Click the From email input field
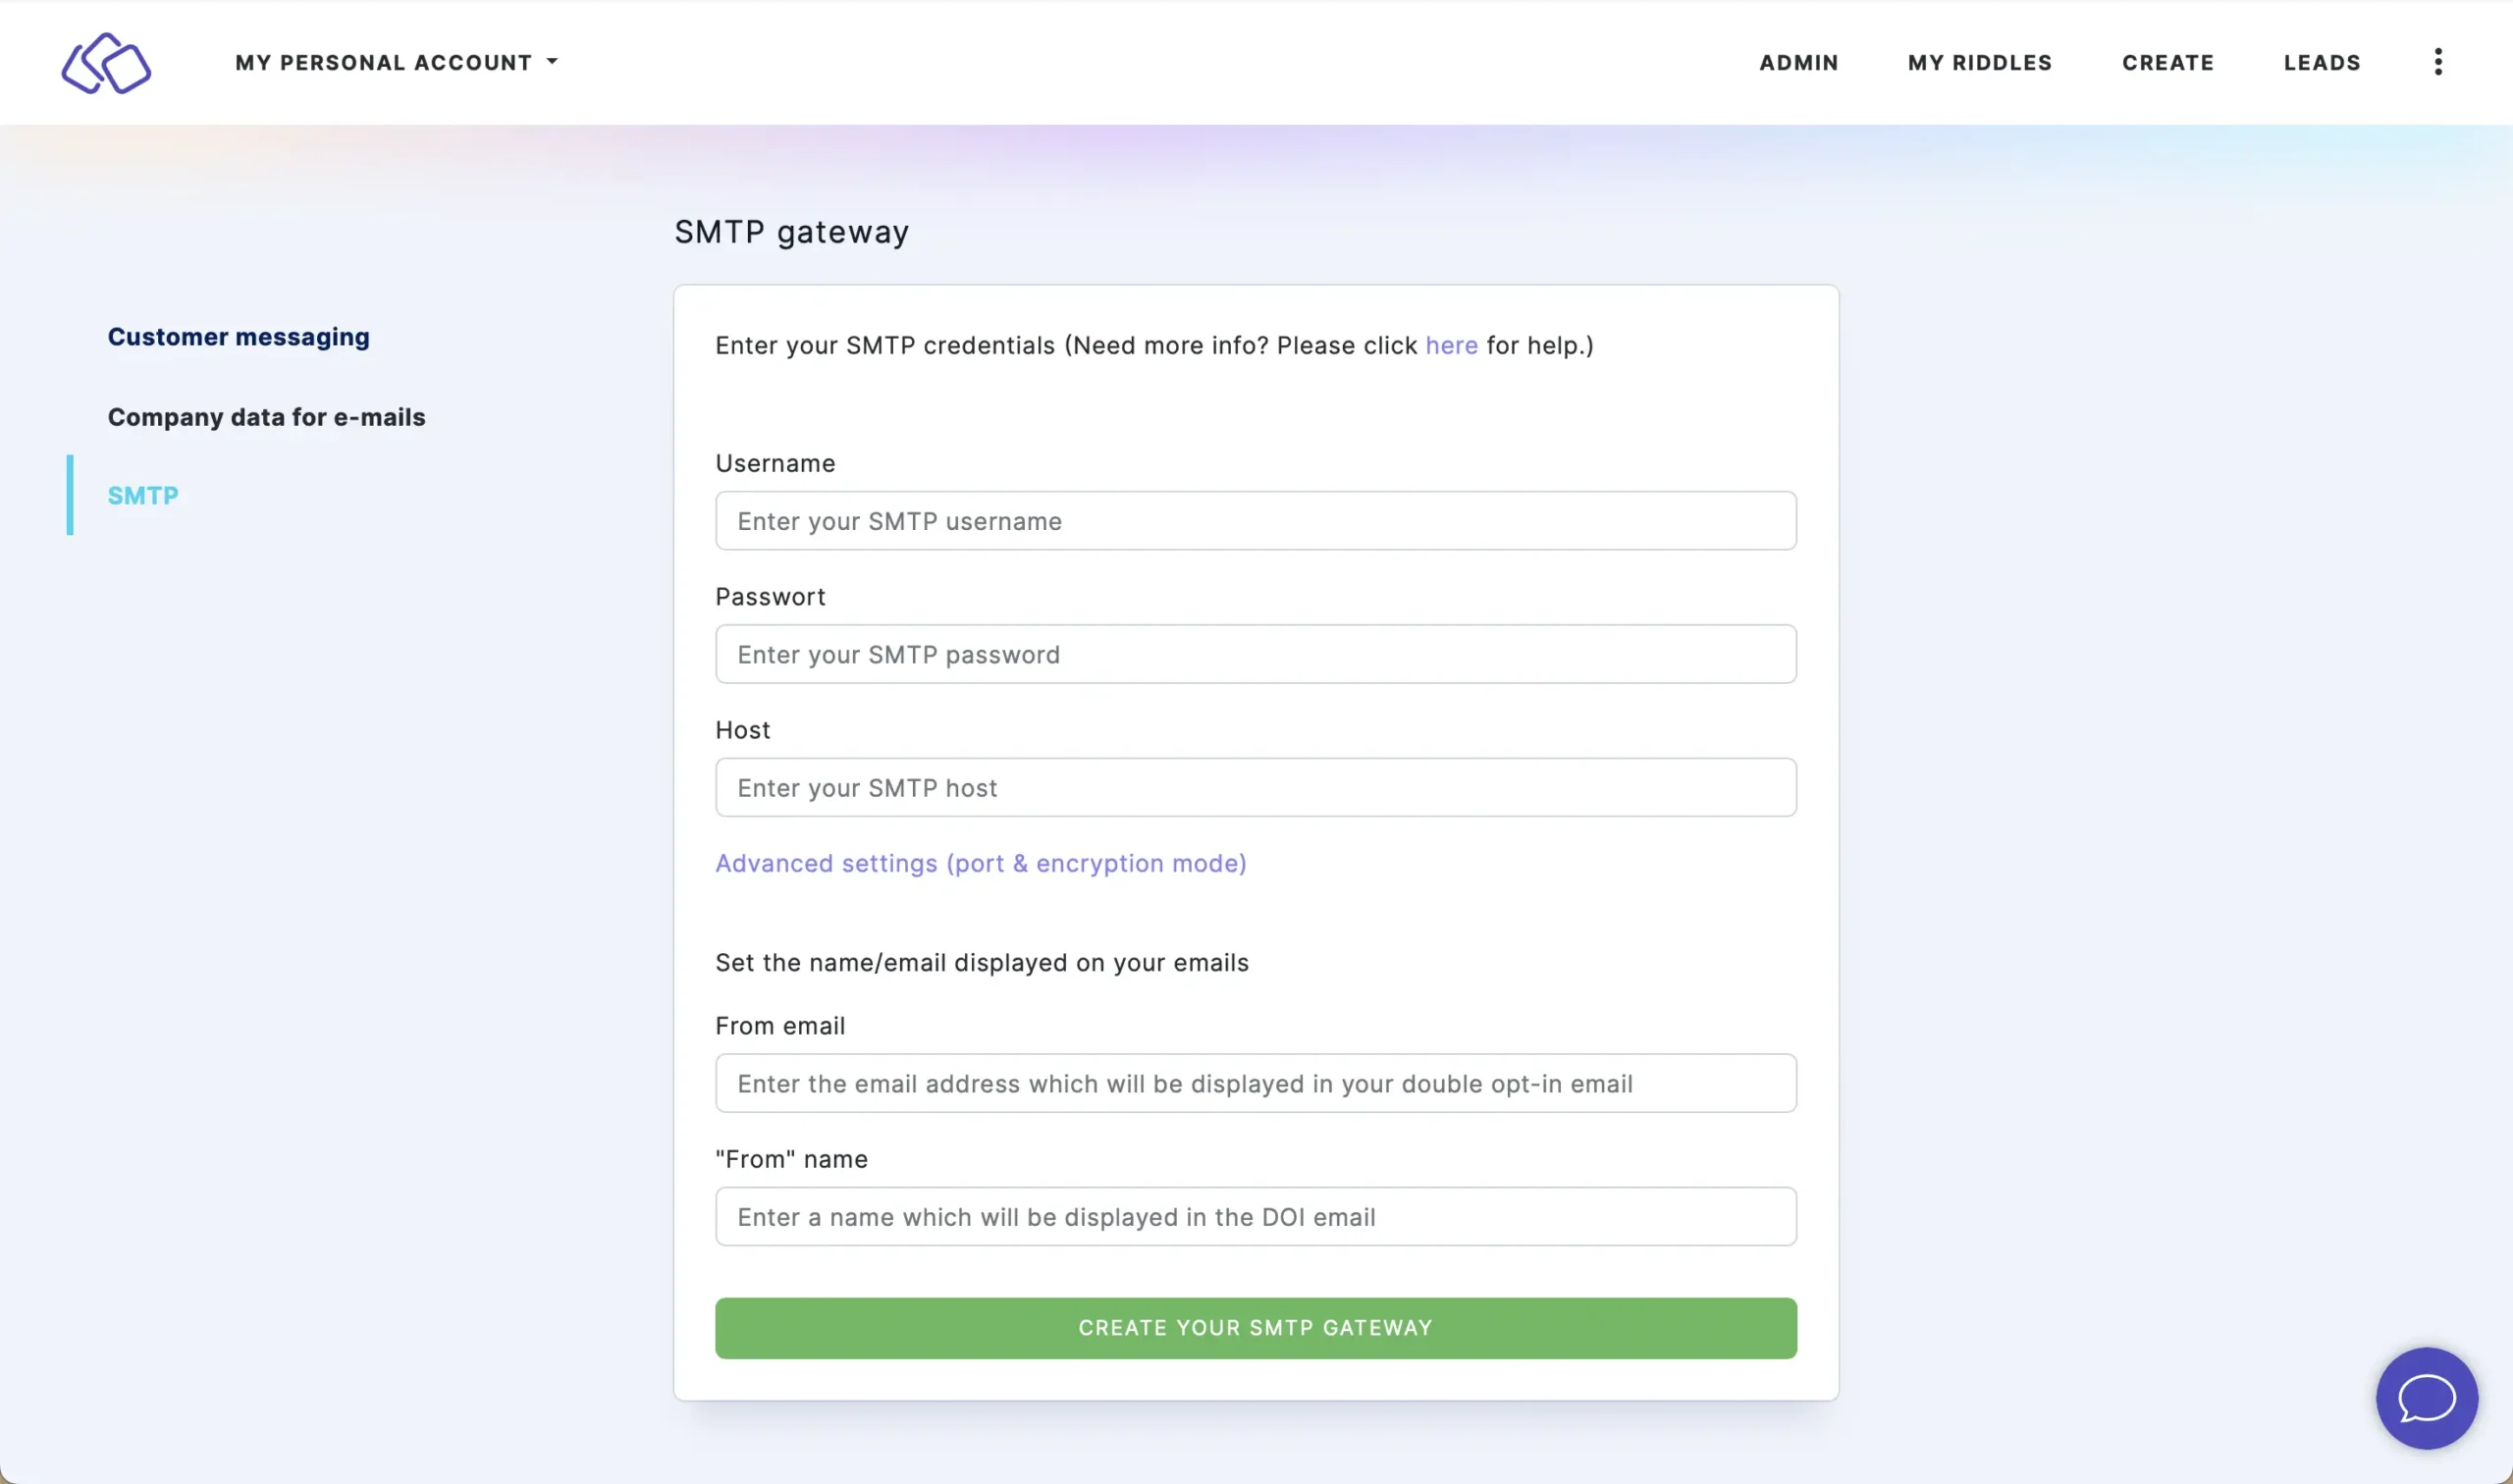The height and width of the screenshot is (1484, 2513). (x=1256, y=1083)
